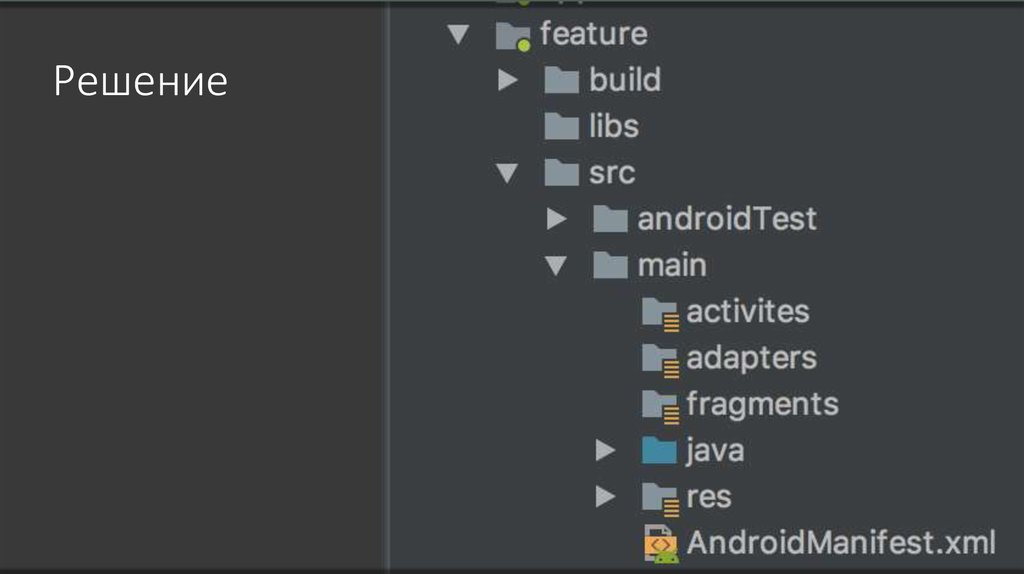Click the Решение slide title text
Viewport: 1024px width, 574px height.
click(x=140, y=81)
